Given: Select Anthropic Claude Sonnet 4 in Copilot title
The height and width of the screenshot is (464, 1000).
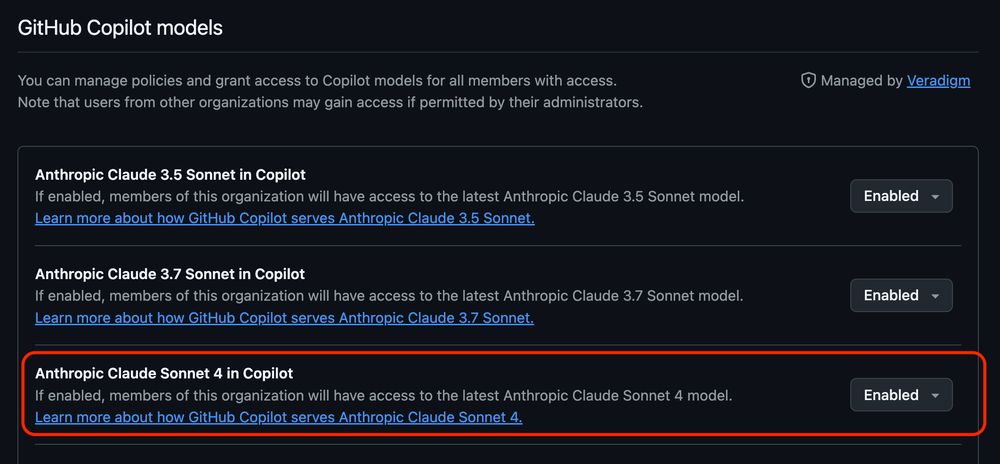Looking at the screenshot, I should click(164, 373).
